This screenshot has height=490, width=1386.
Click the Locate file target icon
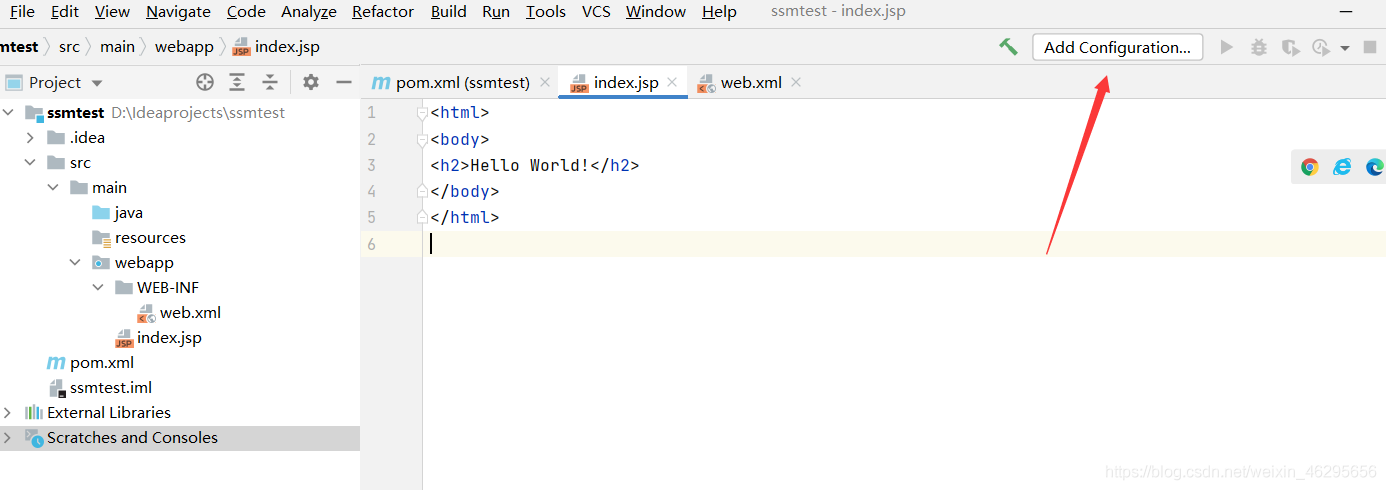coord(205,82)
